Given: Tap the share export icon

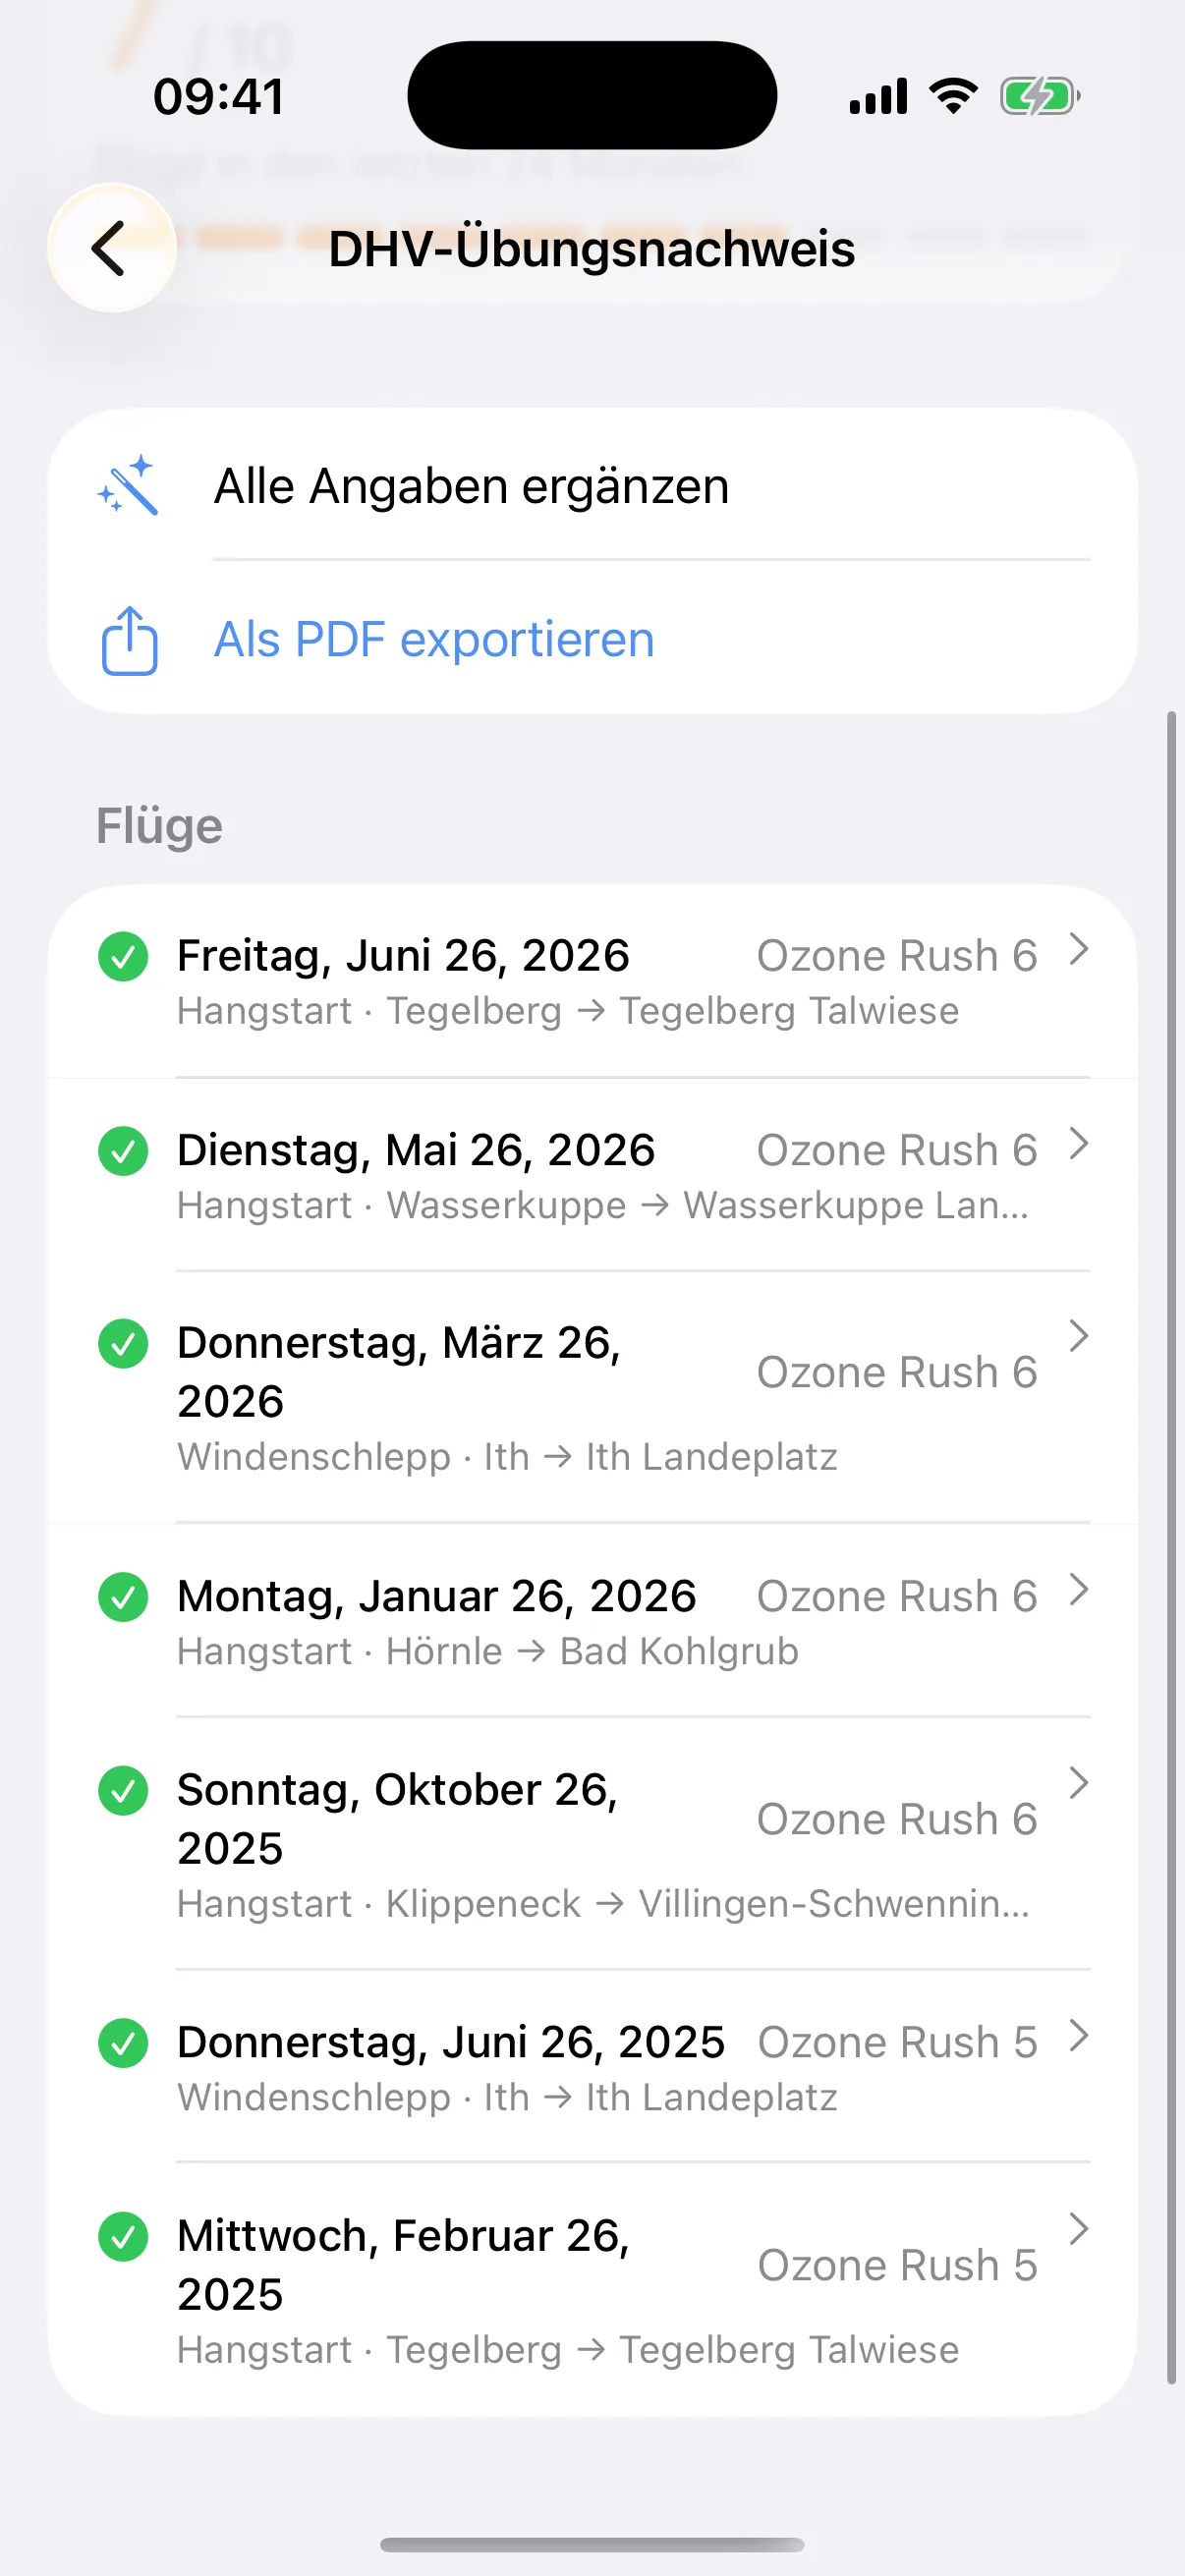Looking at the screenshot, I should point(129,640).
